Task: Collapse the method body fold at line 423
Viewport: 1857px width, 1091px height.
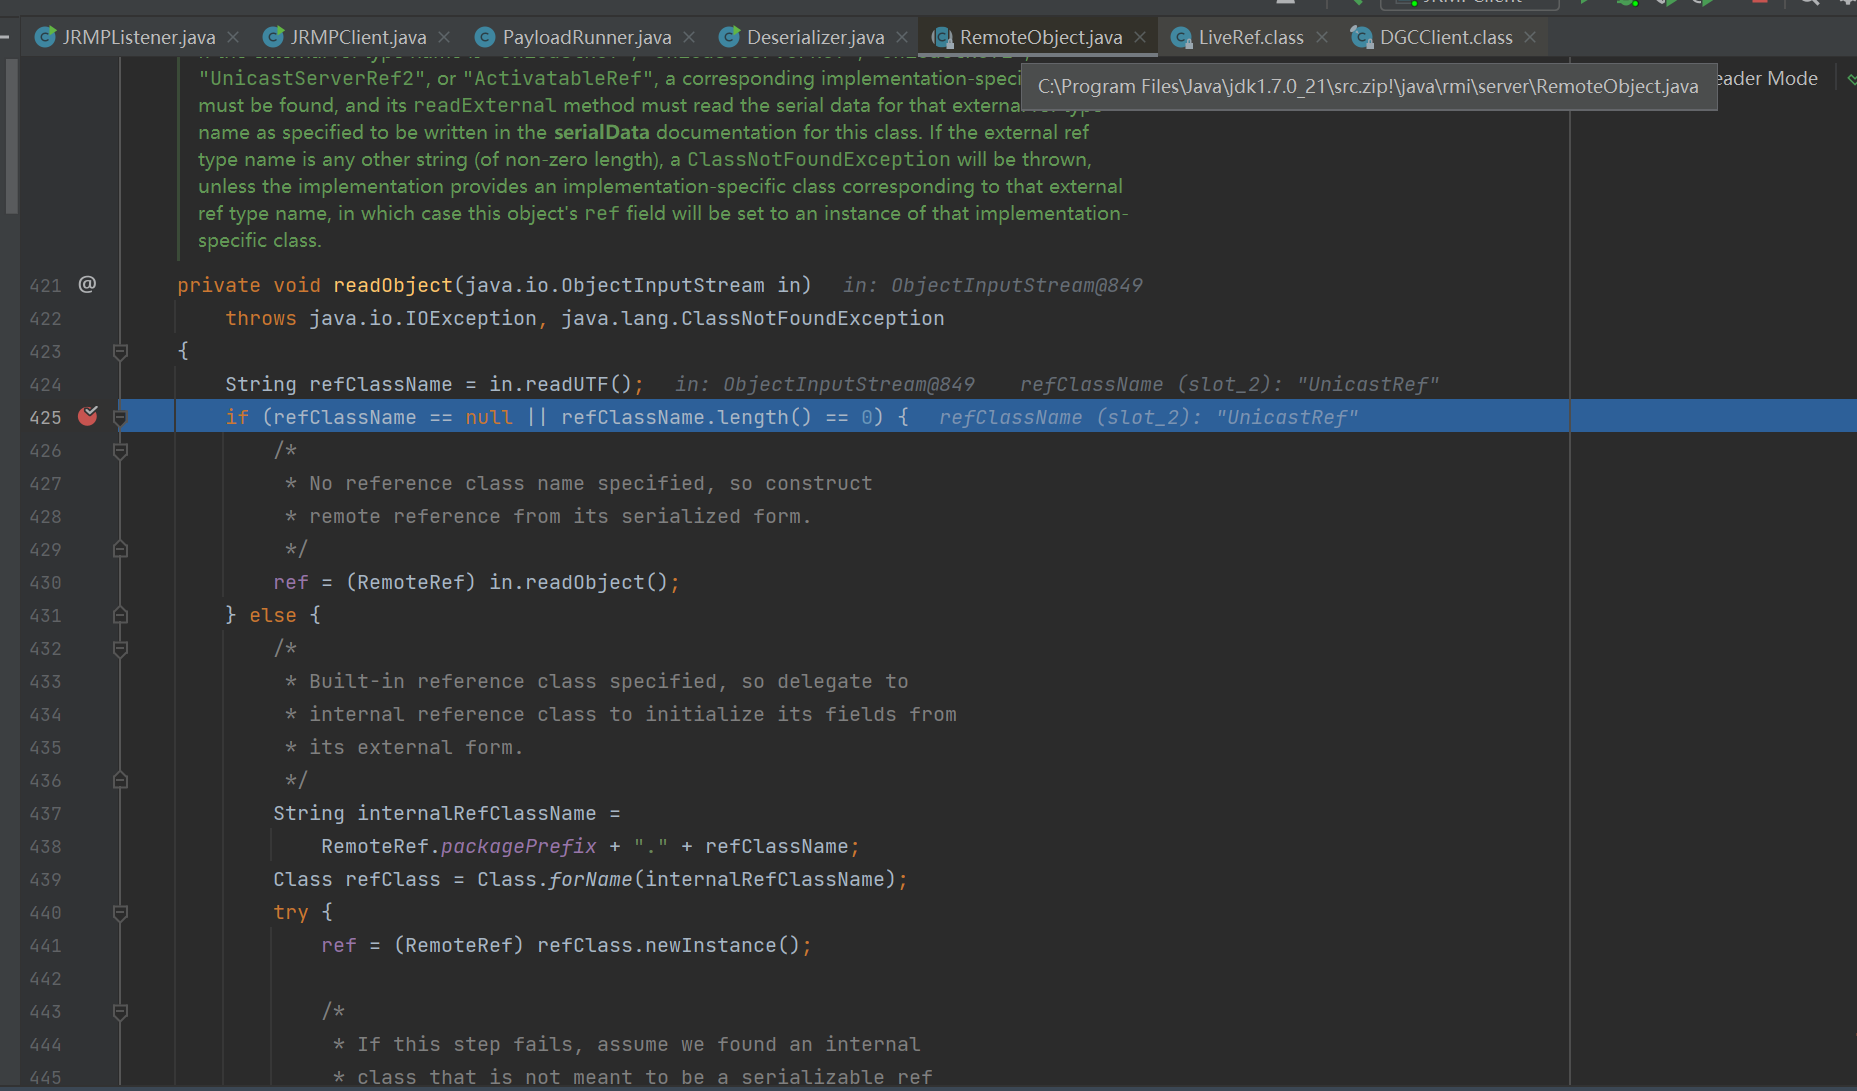Action: pyautogui.click(x=120, y=351)
